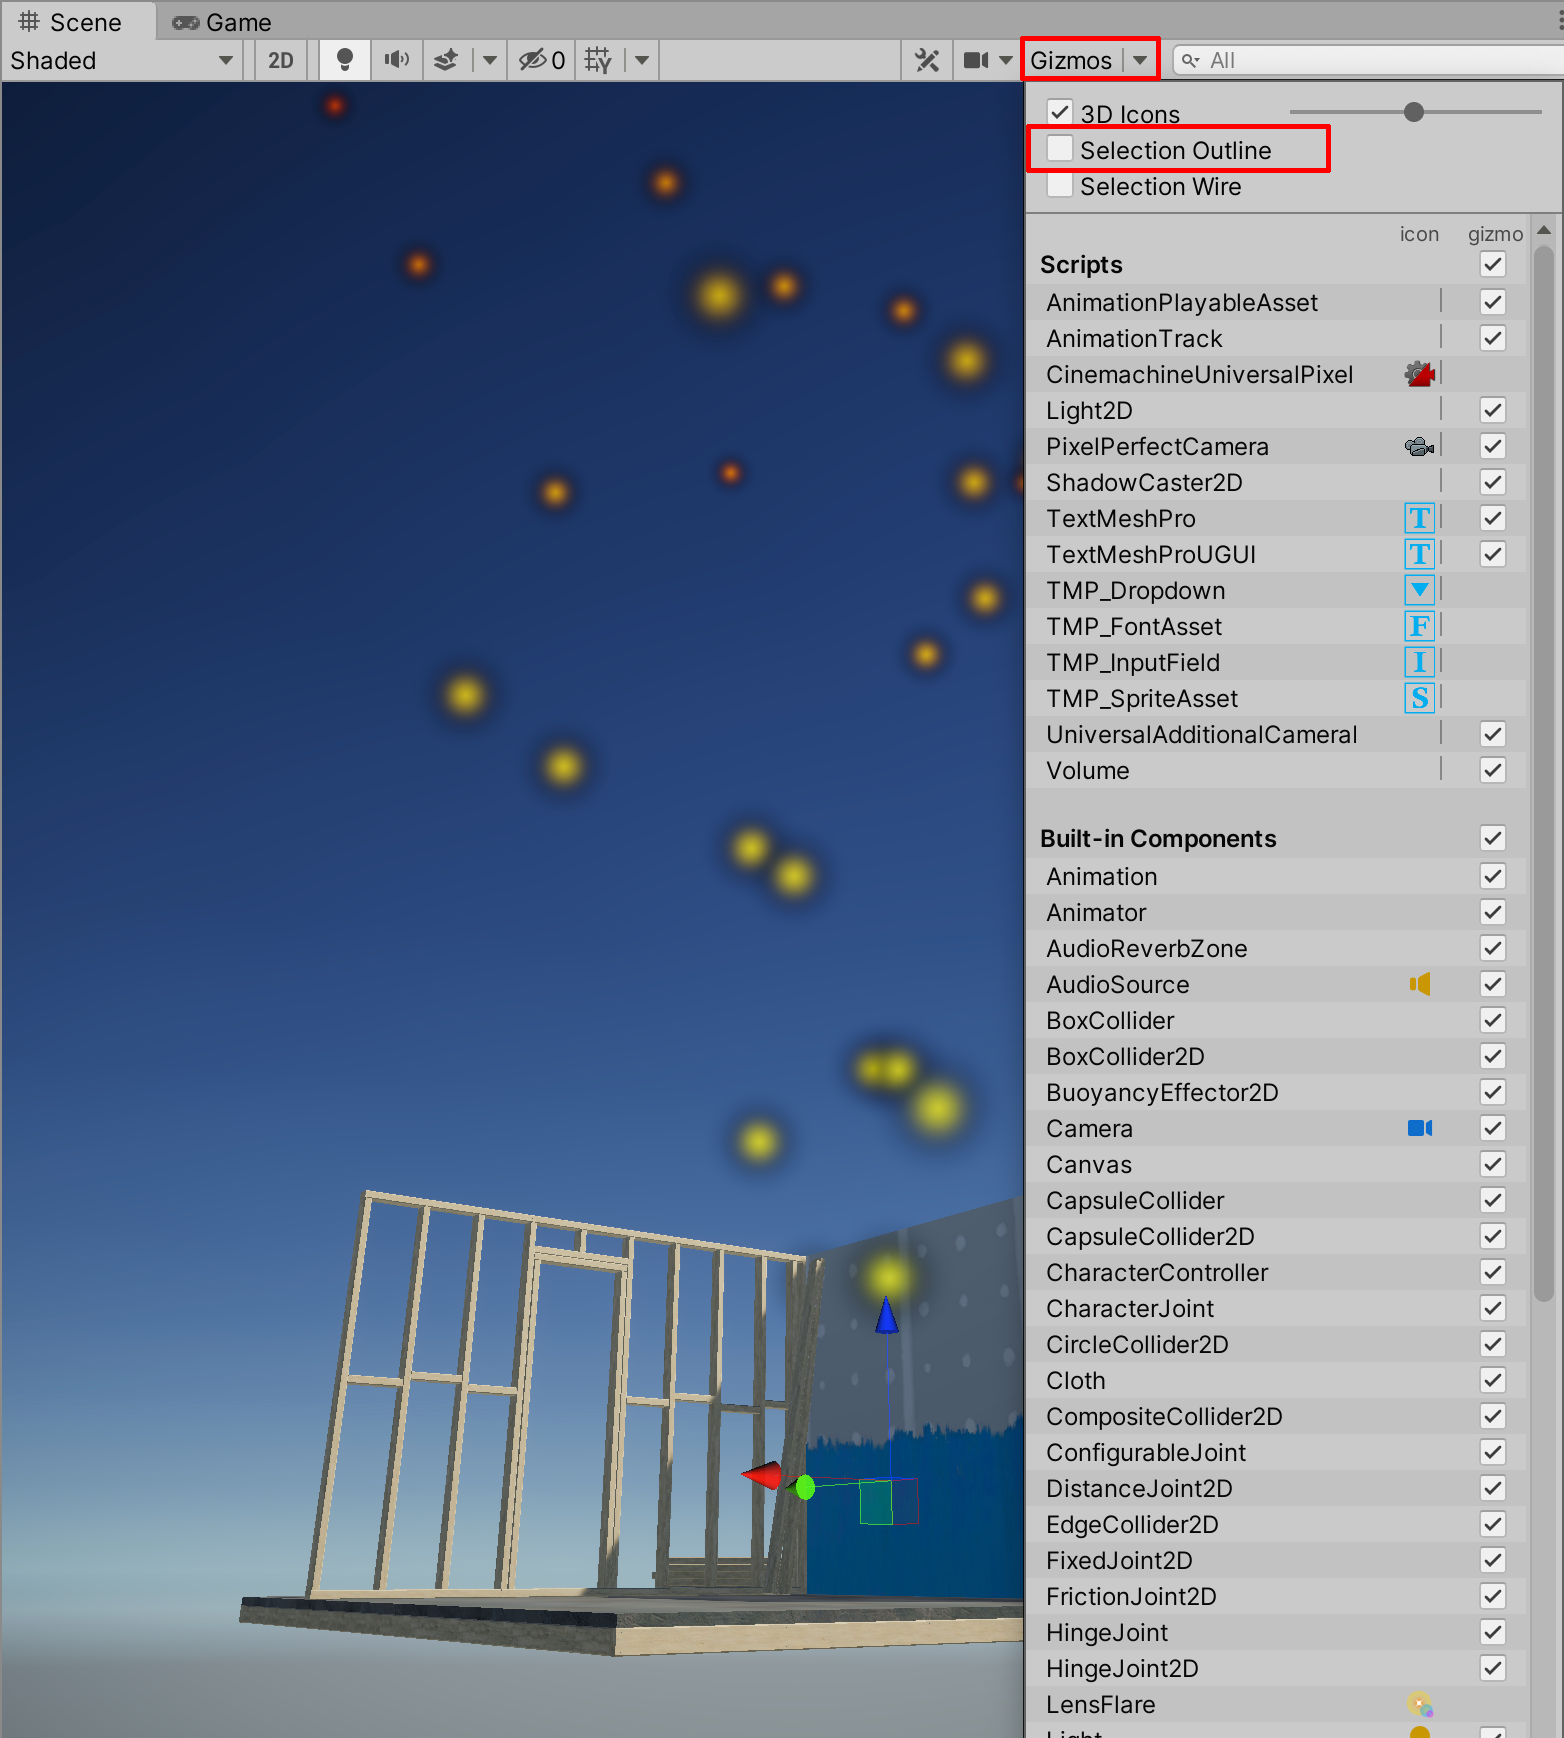Toggle the Scripts gizmo checkbox
1564x1738 pixels.
(1493, 264)
